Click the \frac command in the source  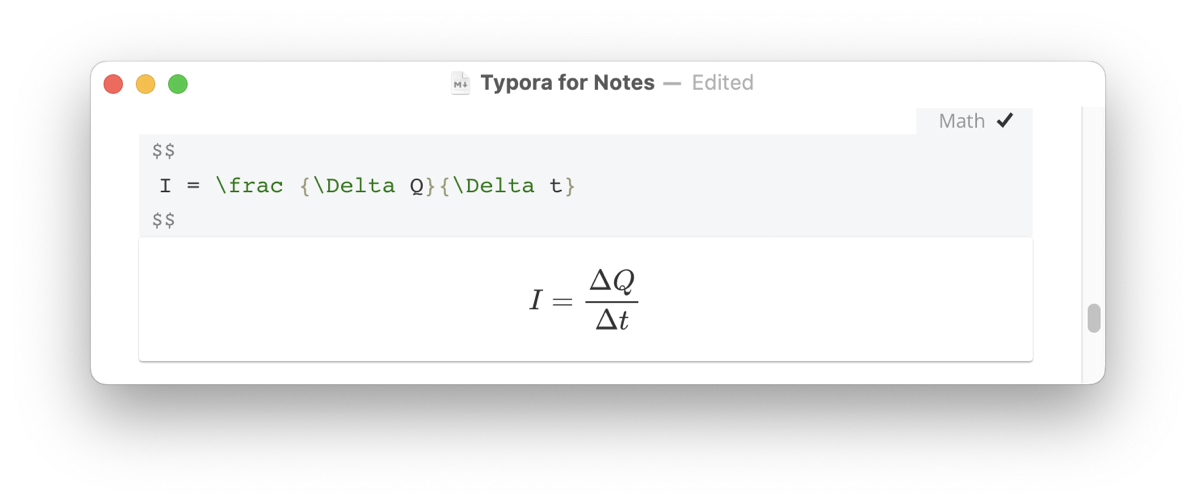pyautogui.click(x=249, y=186)
